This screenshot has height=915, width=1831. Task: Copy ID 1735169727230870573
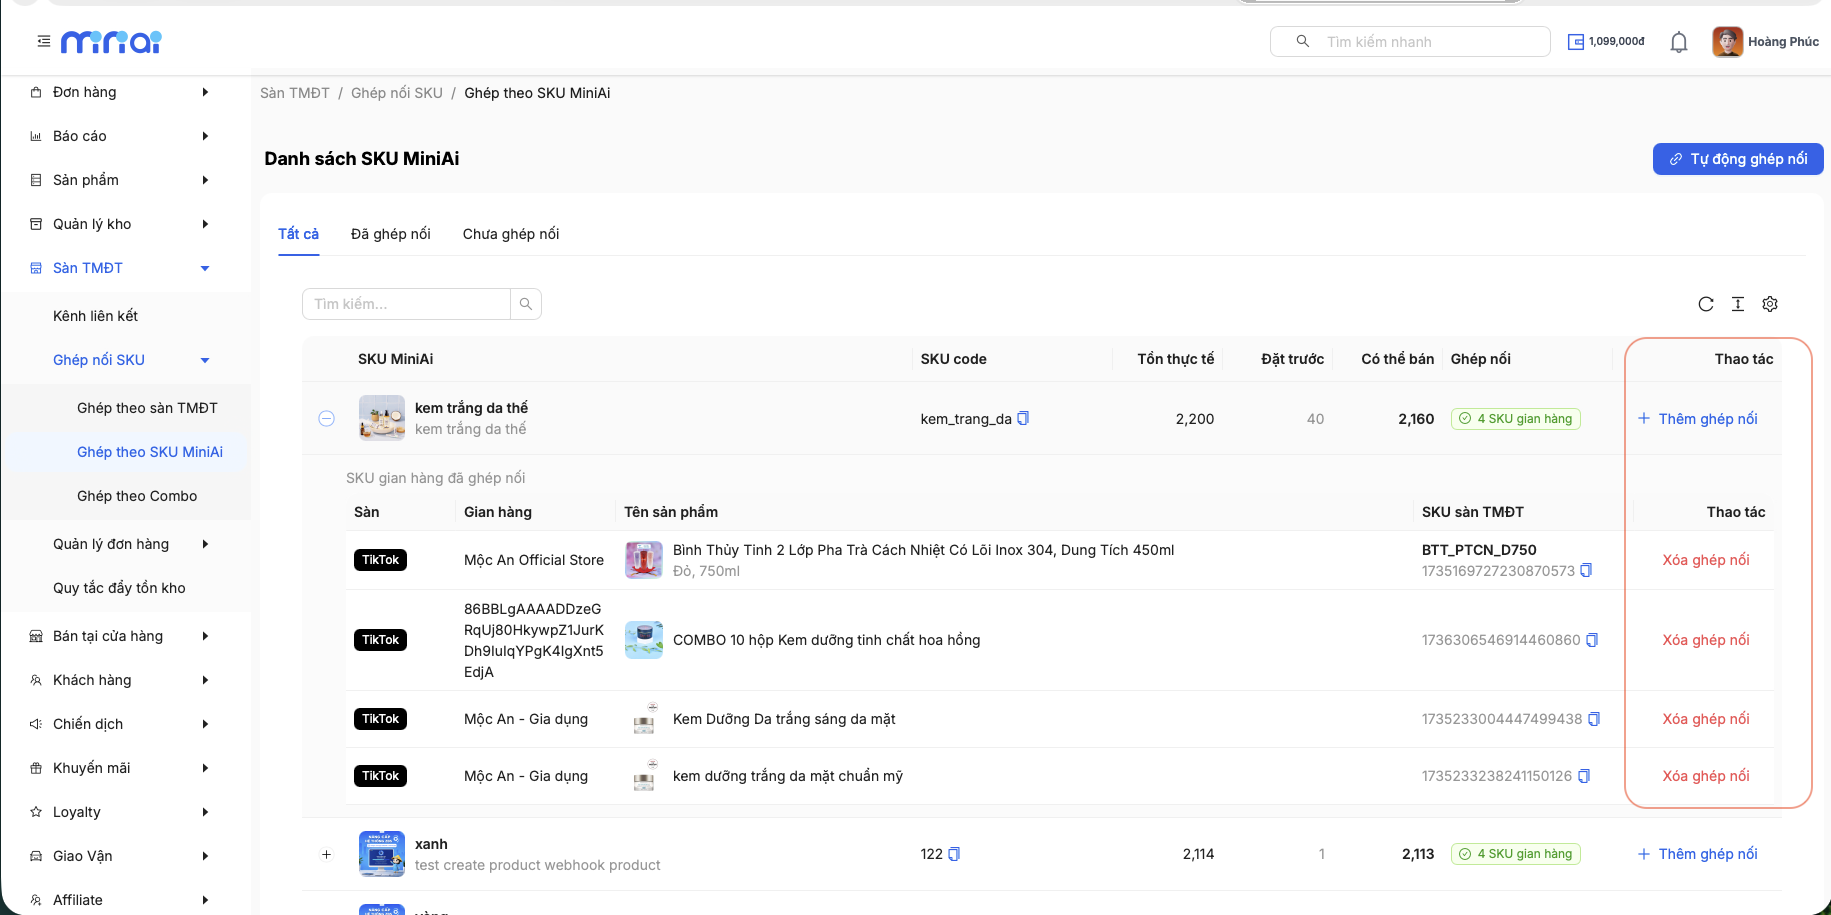(1586, 570)
